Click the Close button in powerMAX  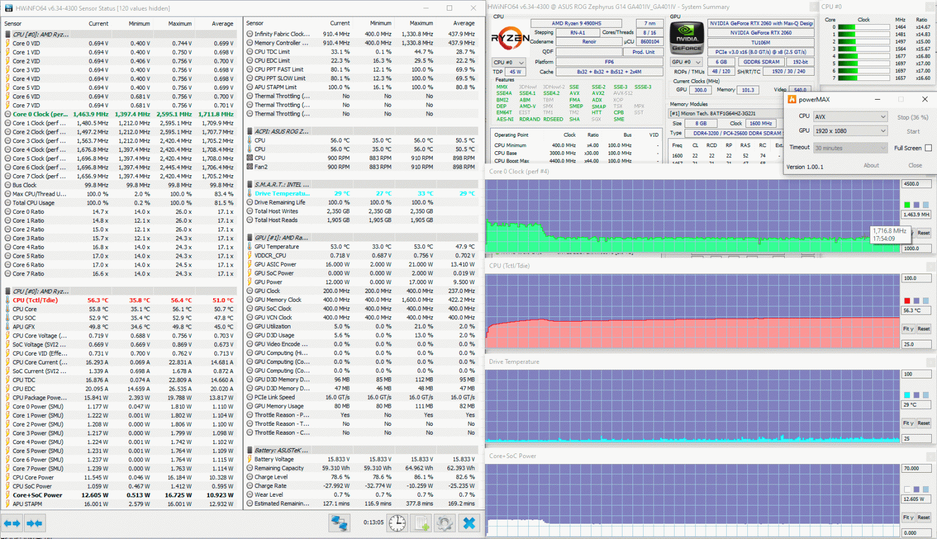[x=915, y=166]
